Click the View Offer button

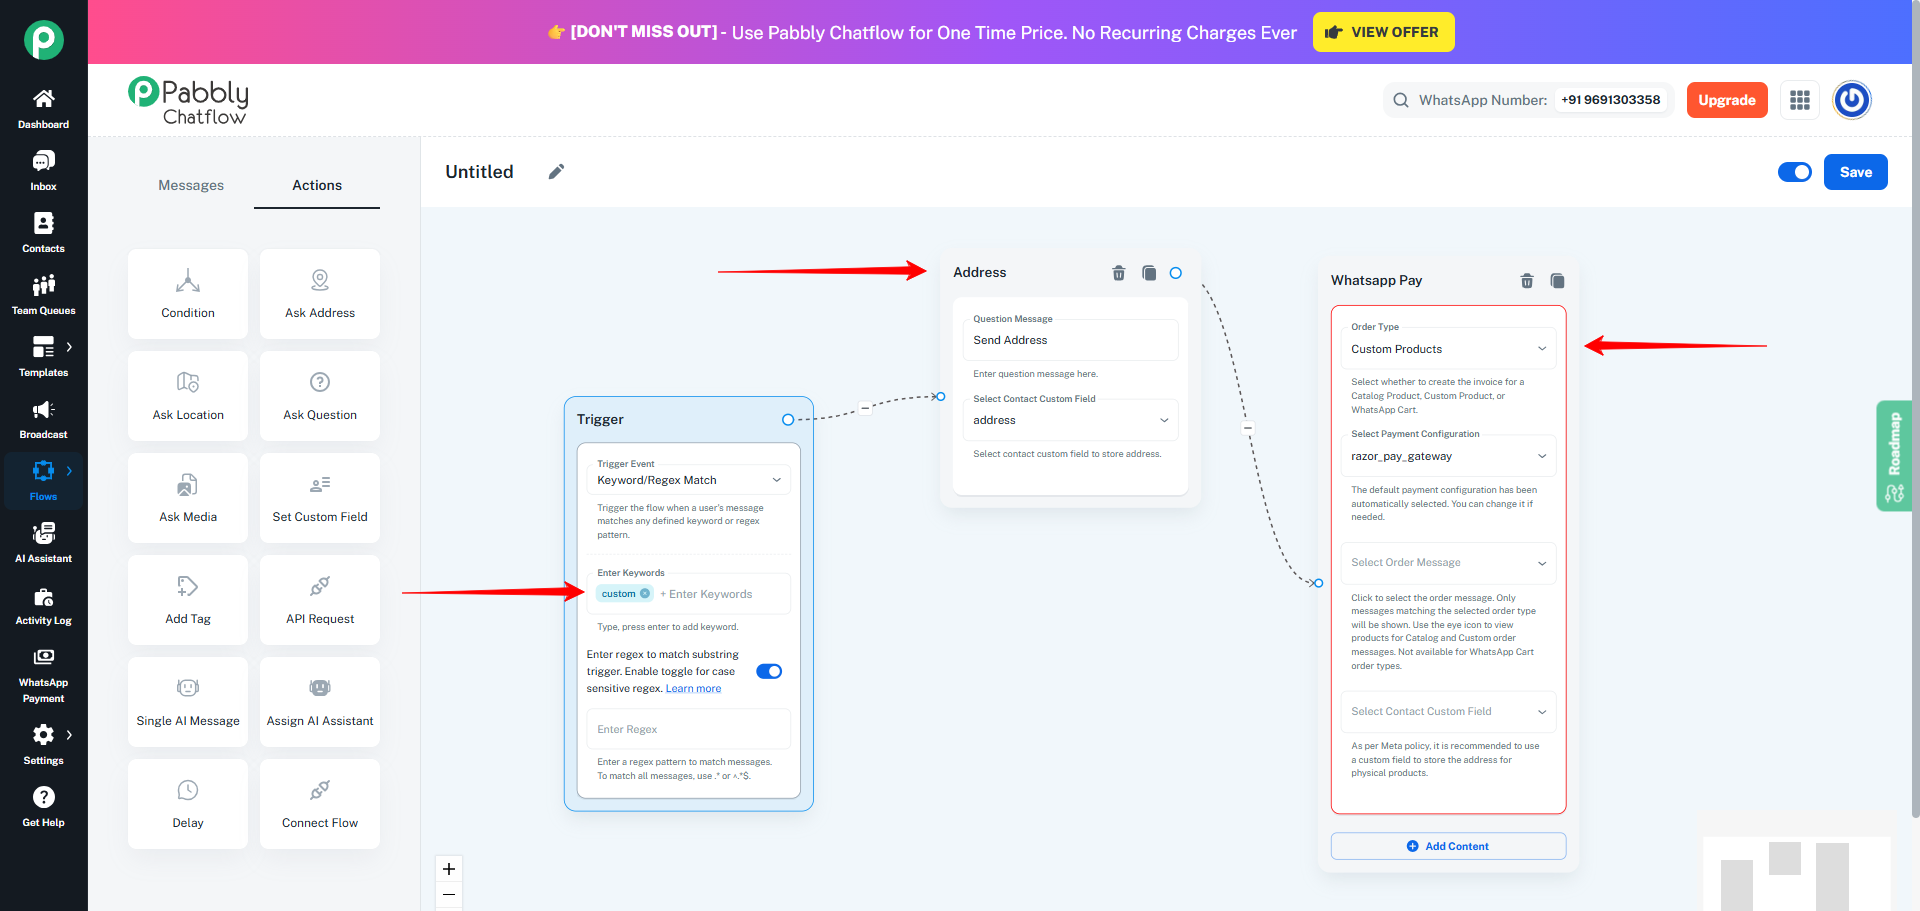click(x=1383, y=32)
